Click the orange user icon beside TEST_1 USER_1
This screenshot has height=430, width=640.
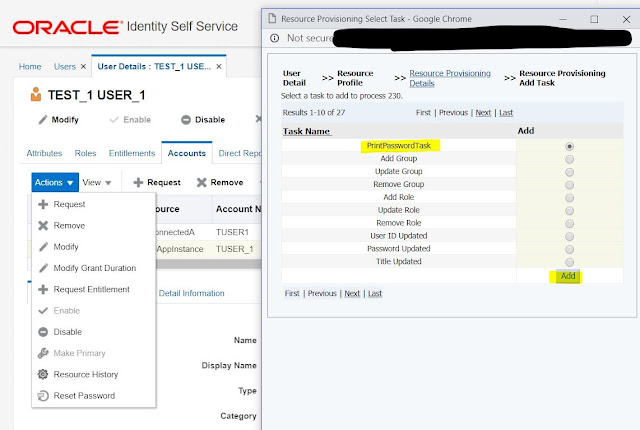pyautogui.click(x=36, y=94)
